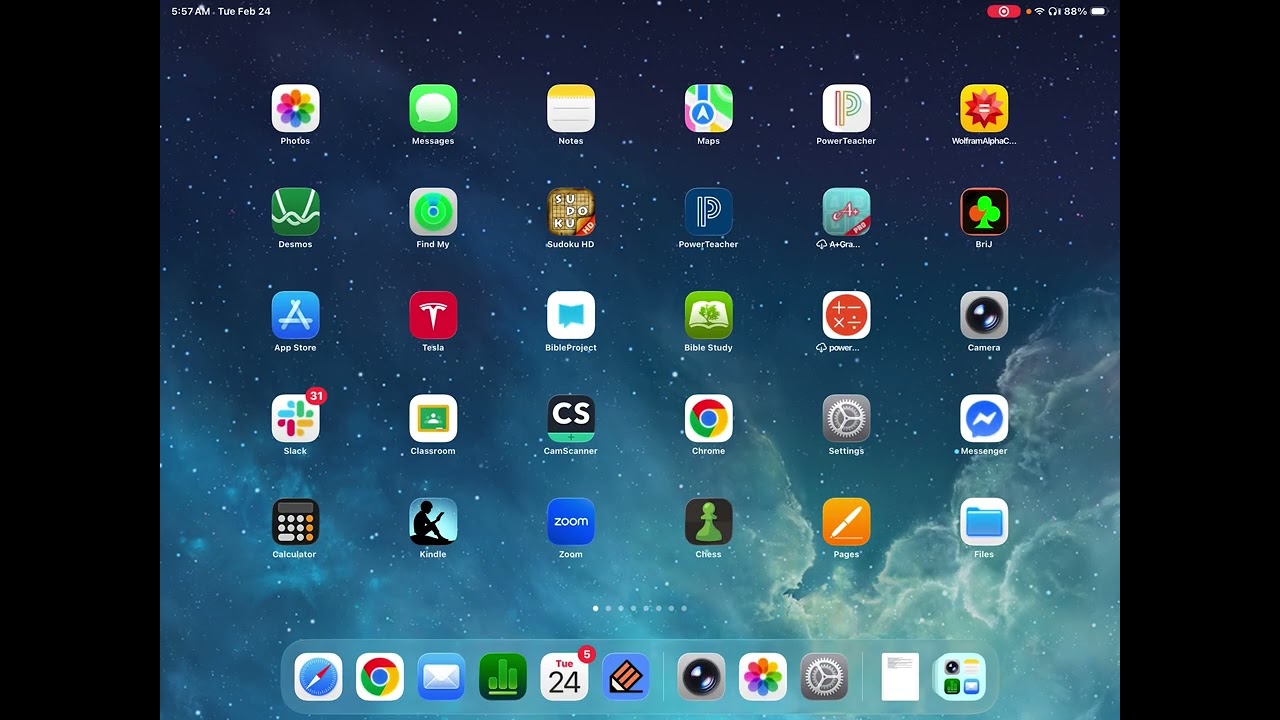Open the Settings app on the home screen
Image resolution: width=1280 pixels, height=720 pixels.
(x=847, y=418)
